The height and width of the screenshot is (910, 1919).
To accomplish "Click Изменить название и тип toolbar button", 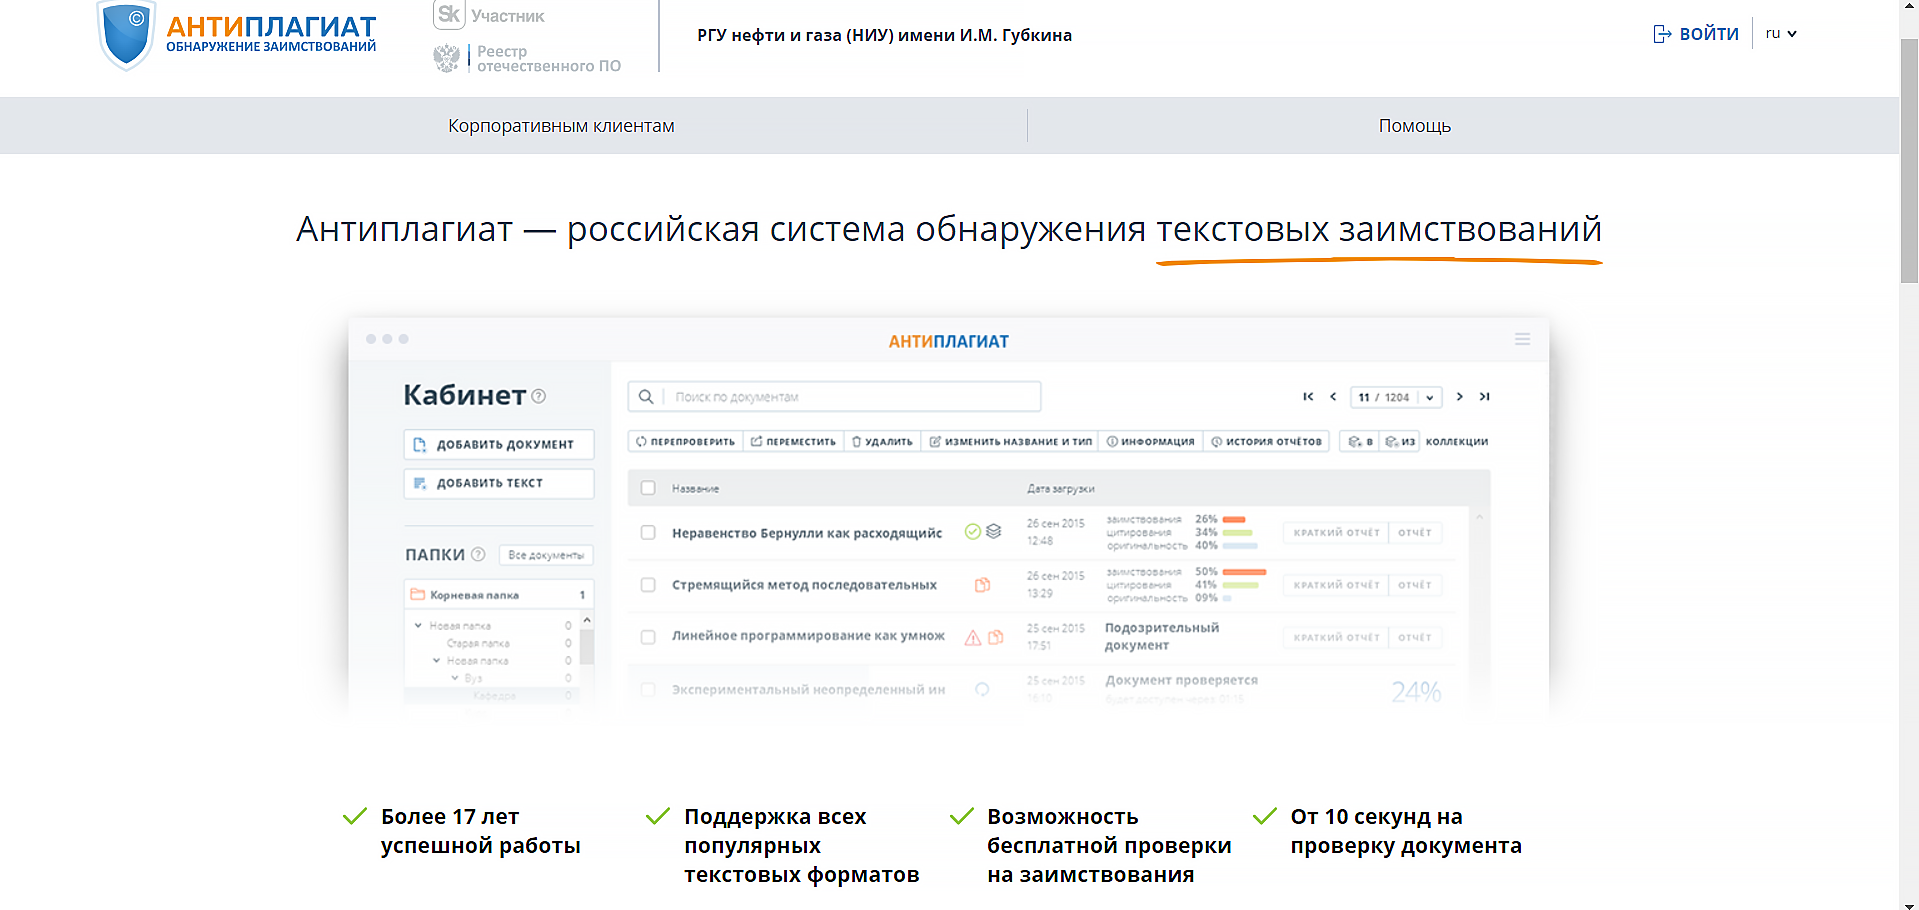I will 1010,441.
